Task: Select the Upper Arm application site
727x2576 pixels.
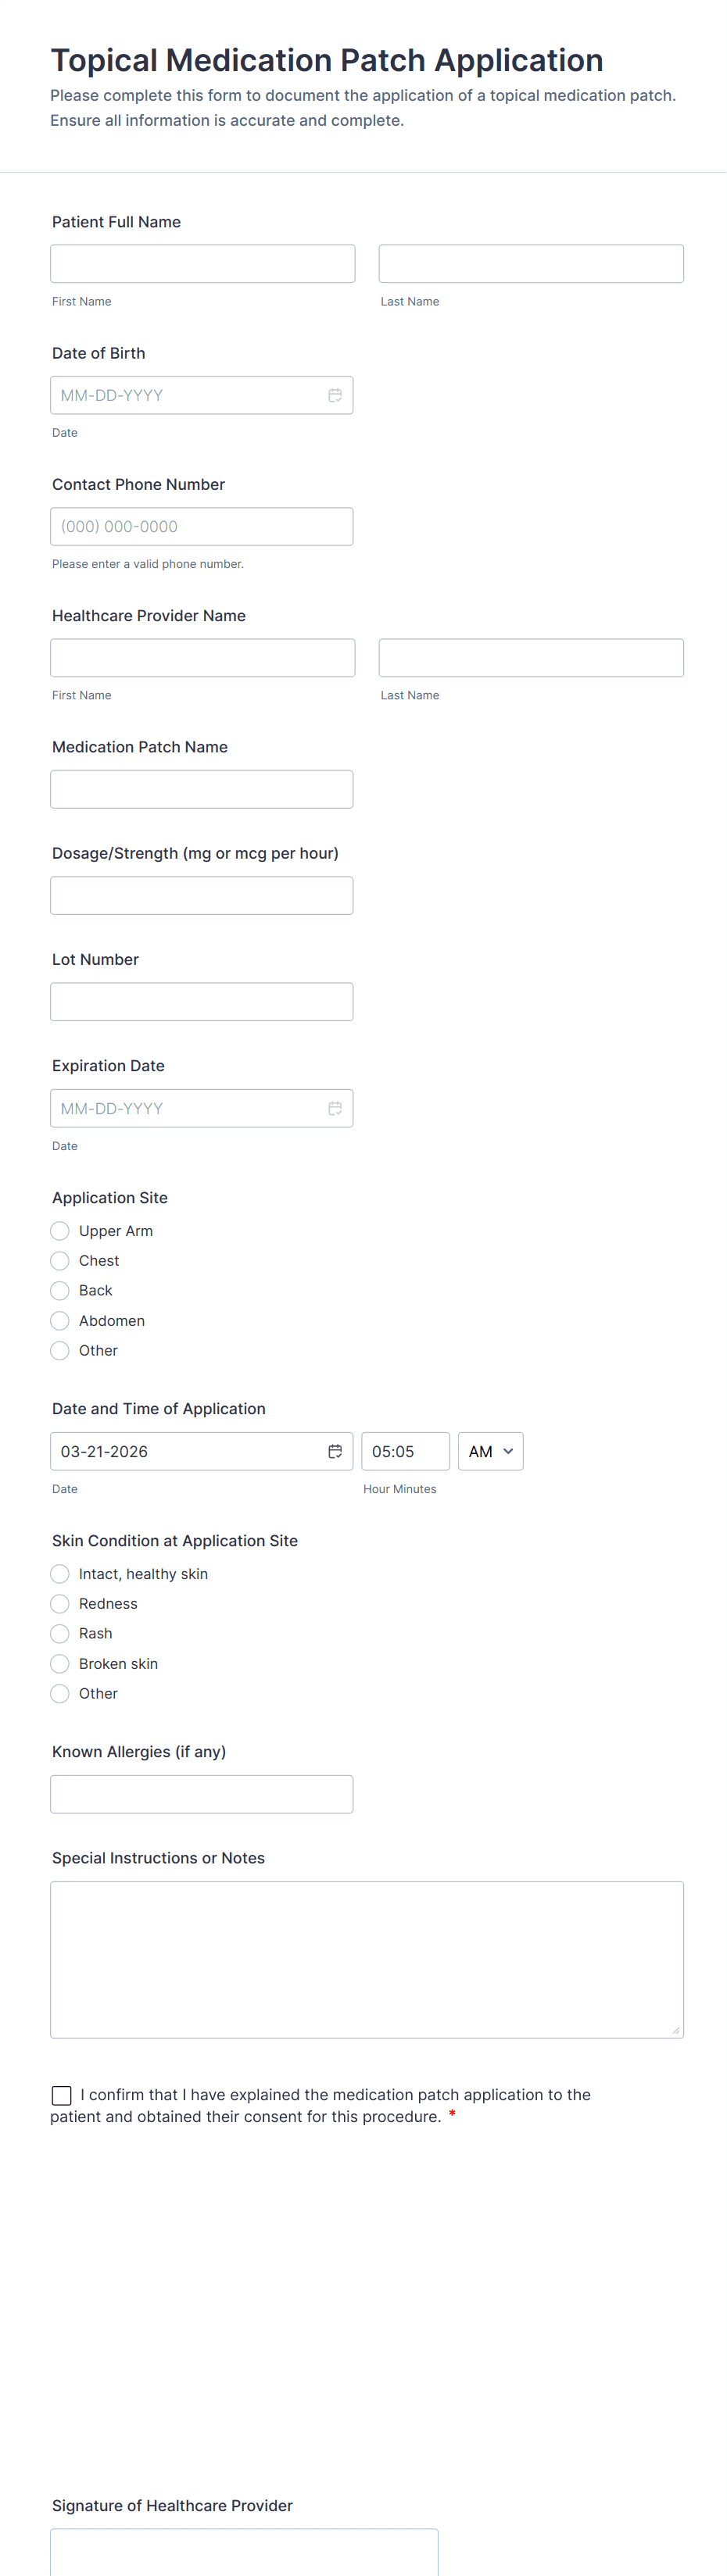Action: [x=60, y=1231]
